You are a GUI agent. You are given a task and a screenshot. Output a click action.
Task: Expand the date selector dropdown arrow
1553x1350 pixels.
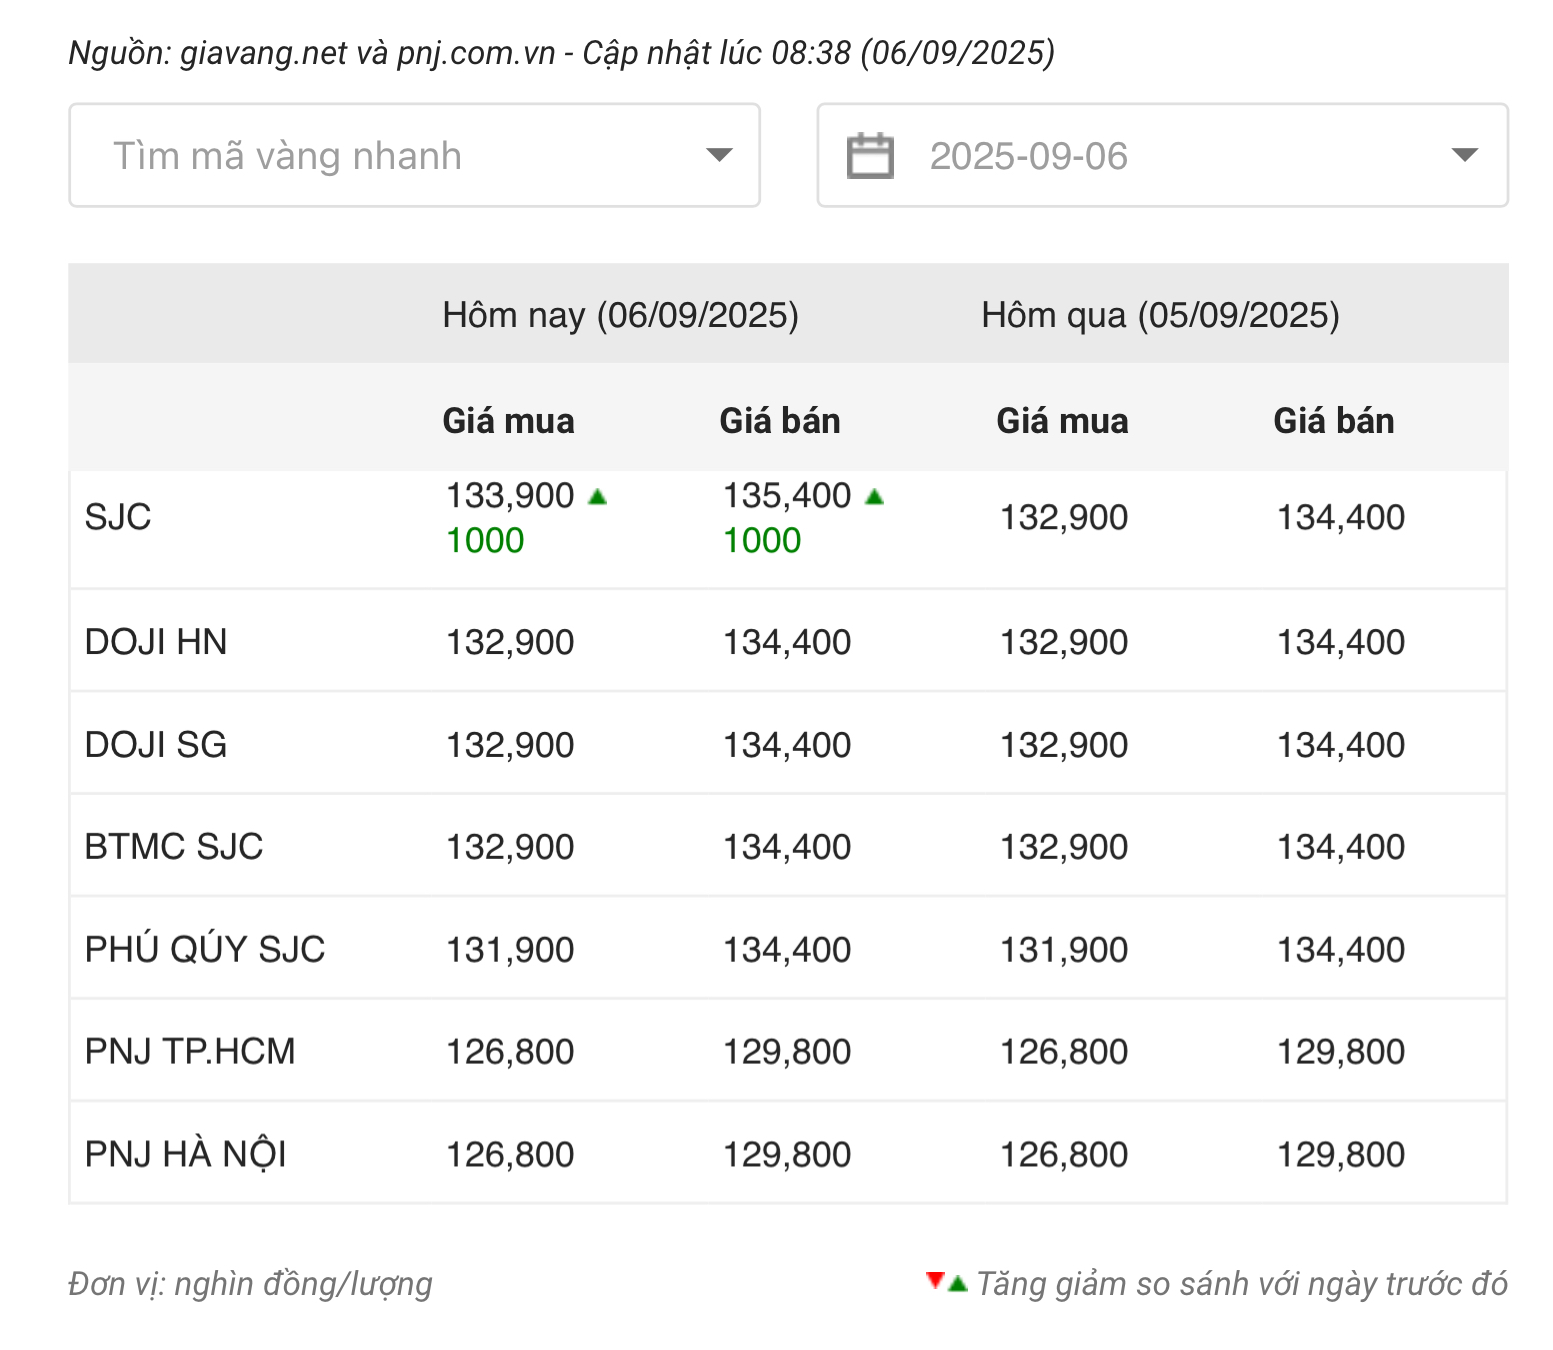[1464, 155]
